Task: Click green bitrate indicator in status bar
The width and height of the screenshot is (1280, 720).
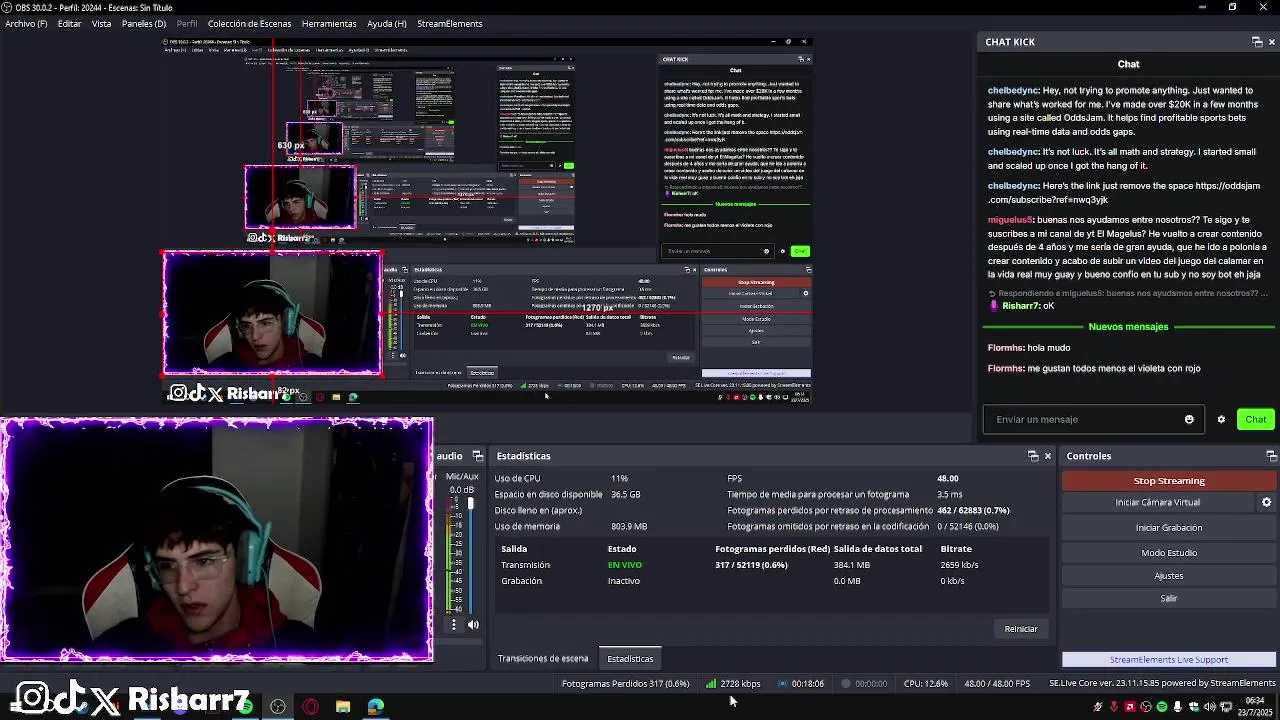Action: click(x=711, y=684)
